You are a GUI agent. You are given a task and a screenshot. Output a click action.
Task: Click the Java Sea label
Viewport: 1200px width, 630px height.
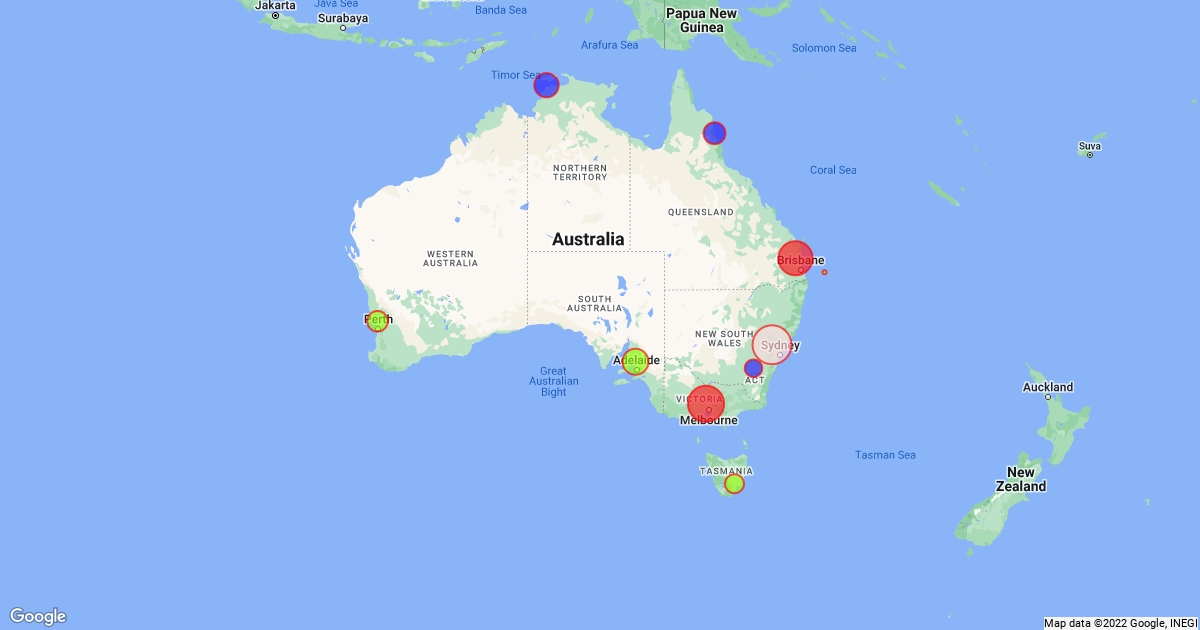(336, 4)
